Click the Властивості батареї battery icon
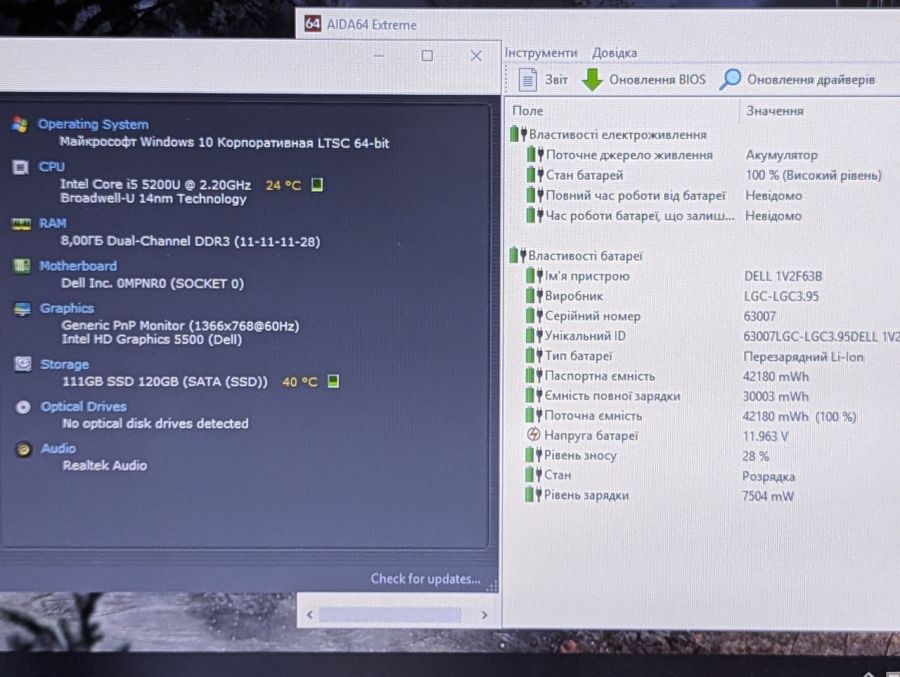The width and height of the screenshot is (900, 677). click(x=518, y=256)
